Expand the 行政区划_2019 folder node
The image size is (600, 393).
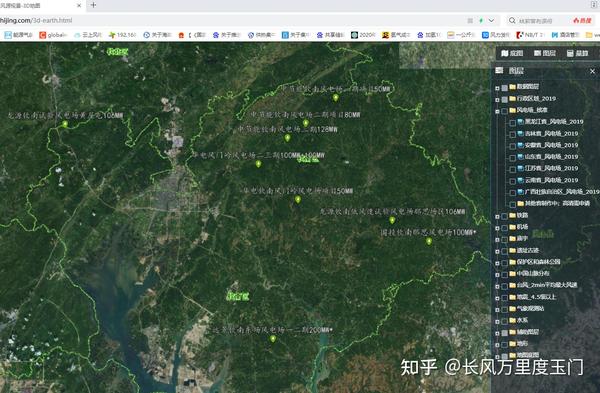coord(497,99)
